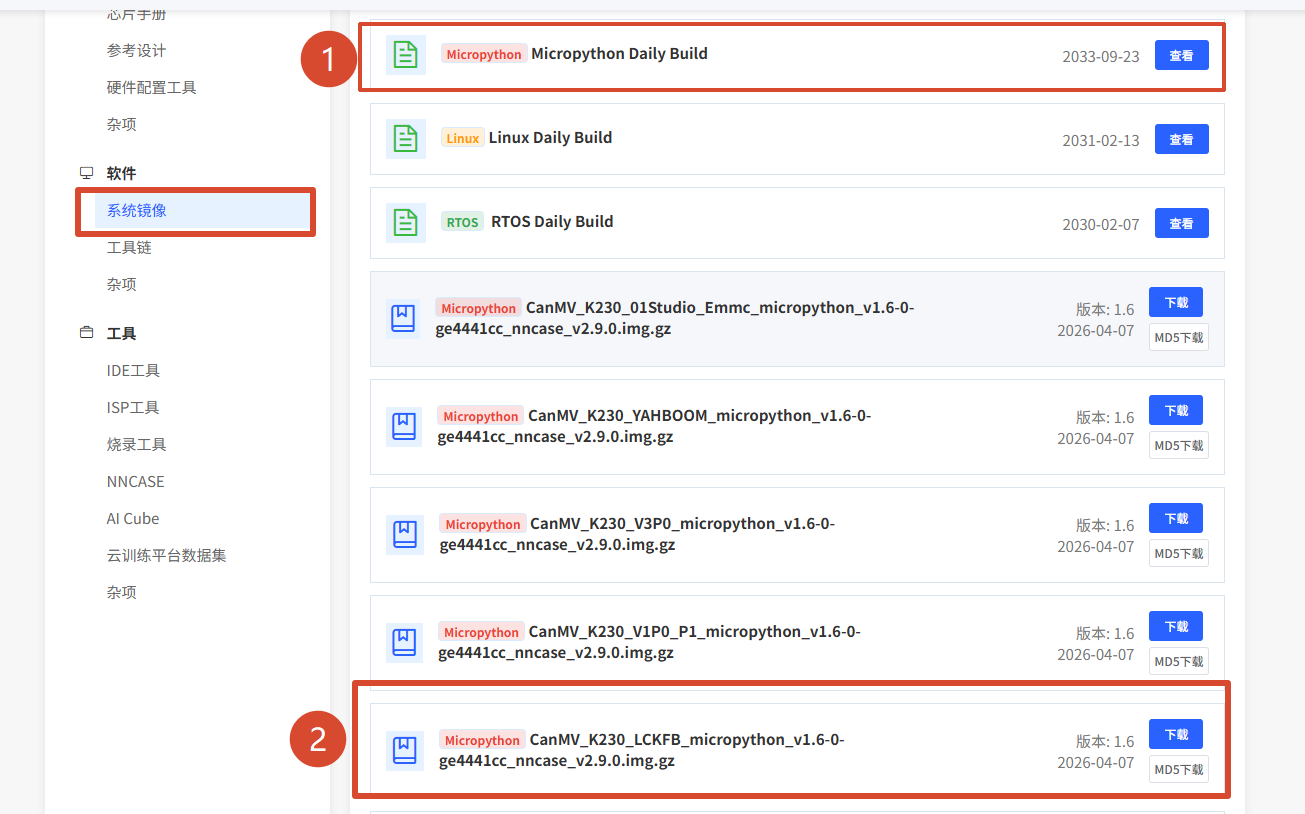Image resolution: width=1305 pixels, height=814 pixels.
Task: Download MD5 for CanMV_K230_01Studio_Emmc image
Action: click(1179, 337)
